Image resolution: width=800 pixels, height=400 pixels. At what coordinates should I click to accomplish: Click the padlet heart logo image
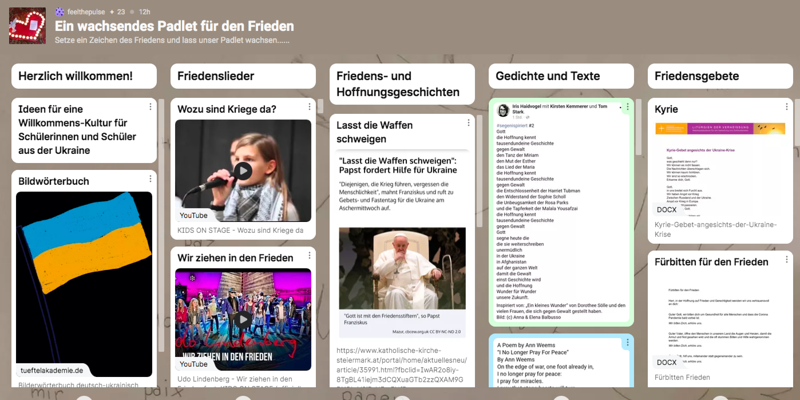coord(27,24)
